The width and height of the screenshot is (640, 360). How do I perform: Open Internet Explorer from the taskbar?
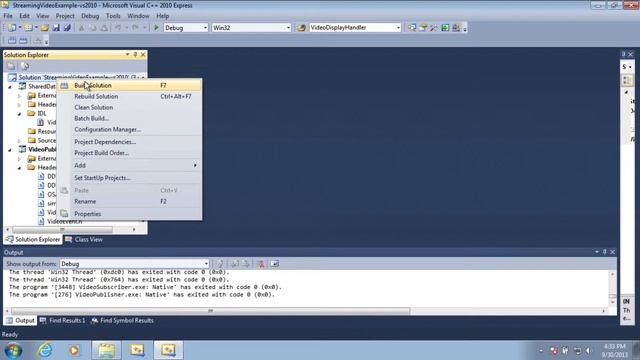tap(45, 350)
